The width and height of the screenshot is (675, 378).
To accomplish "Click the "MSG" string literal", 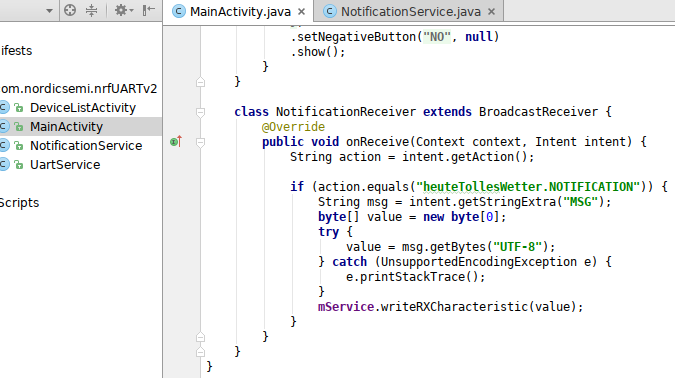I will [580, 202].
